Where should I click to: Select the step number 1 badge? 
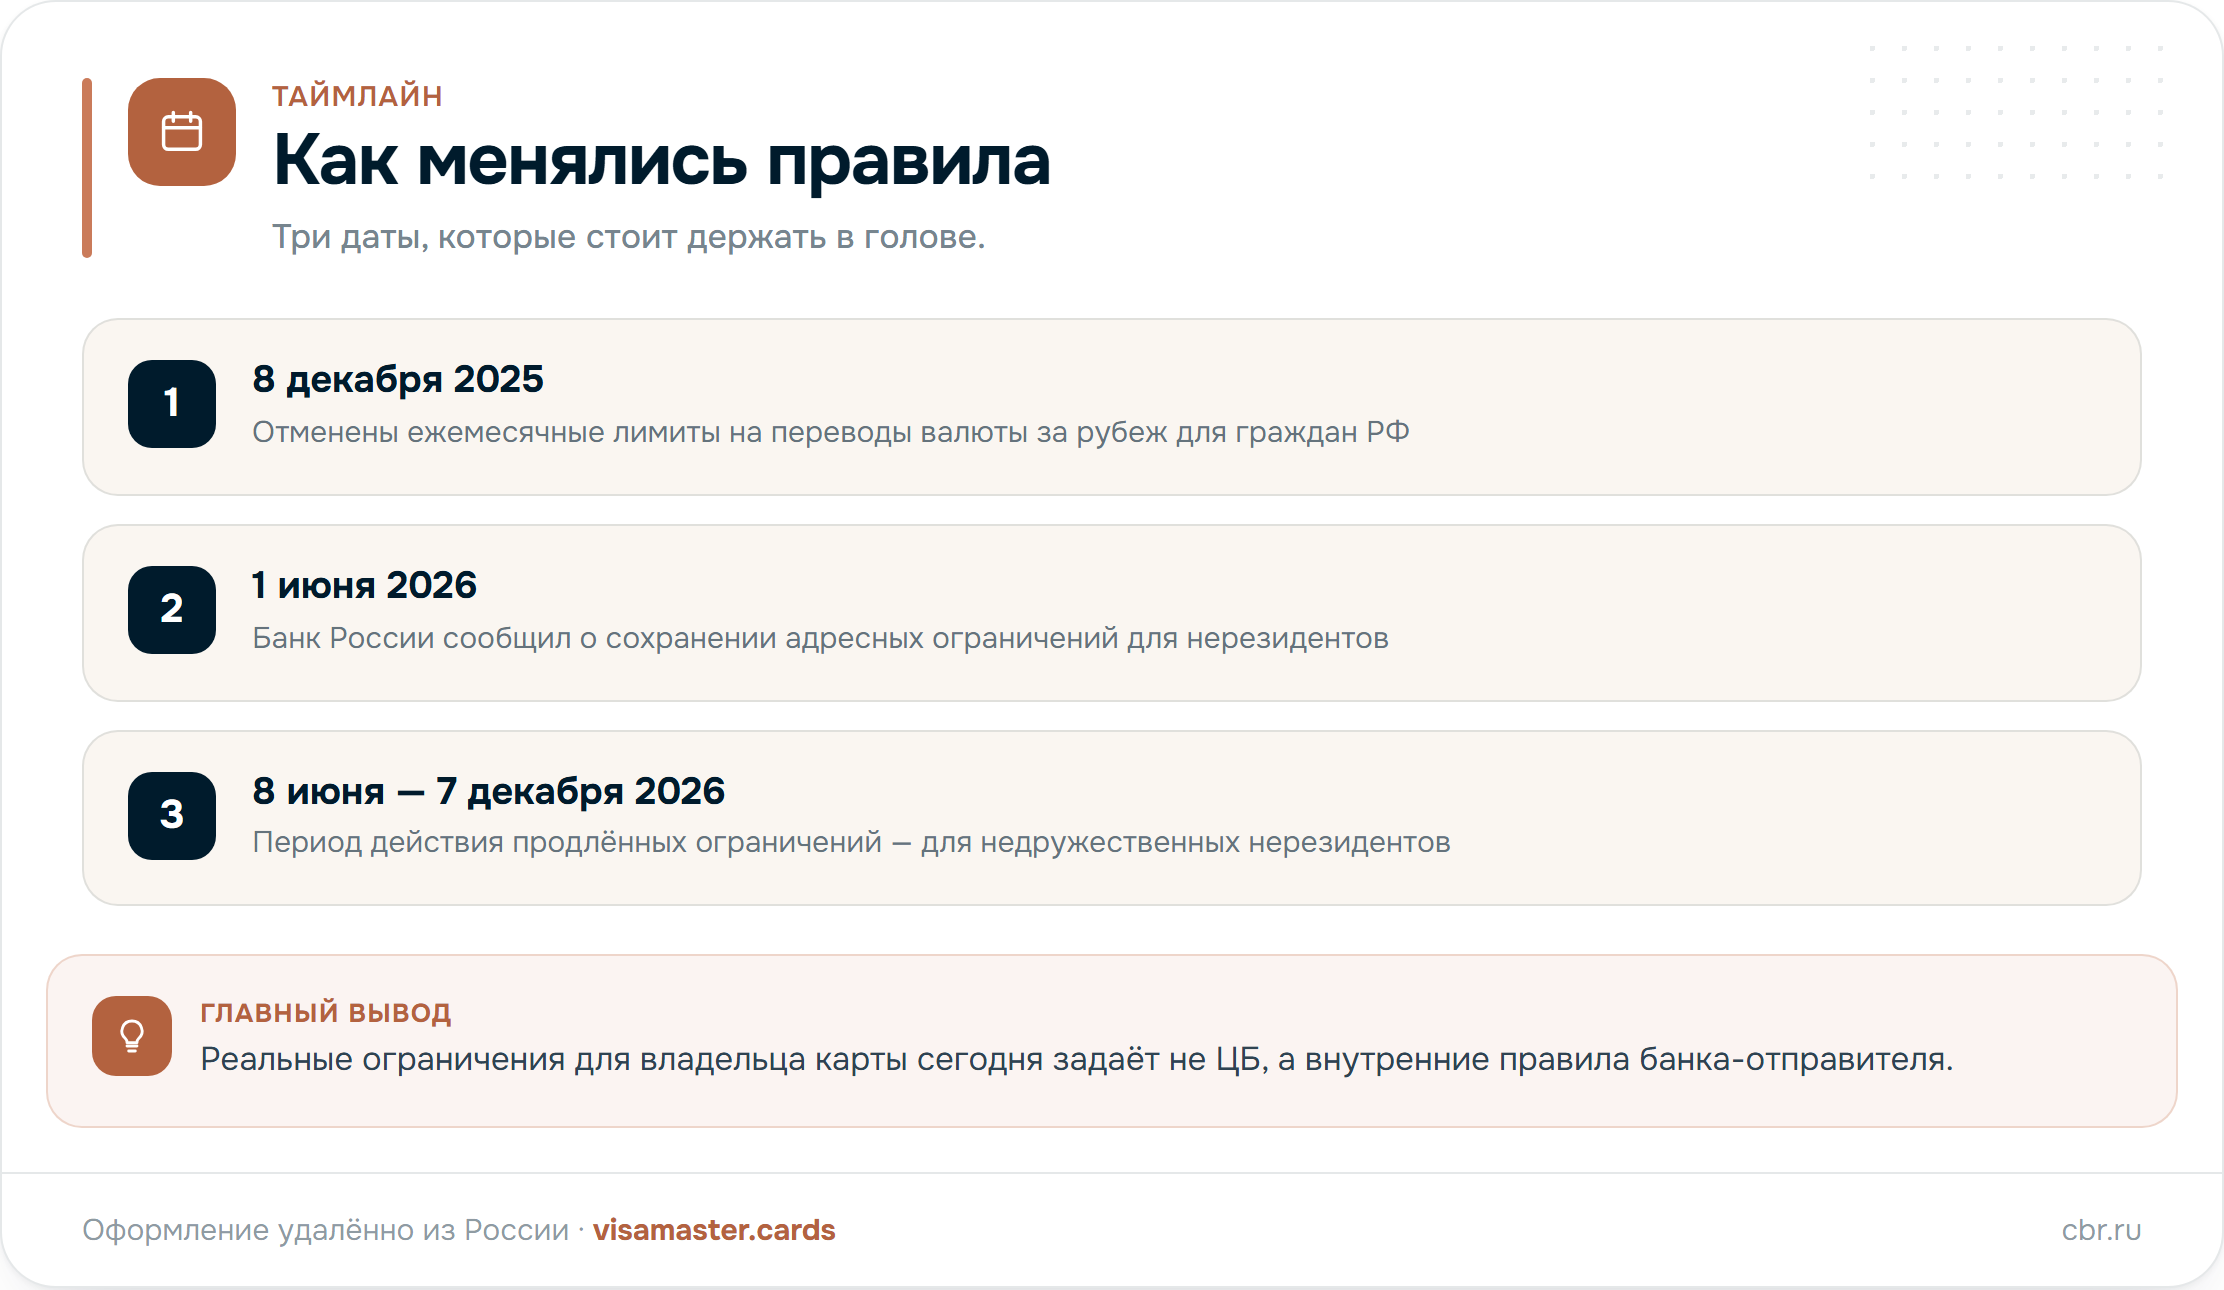tap(172, 404)
